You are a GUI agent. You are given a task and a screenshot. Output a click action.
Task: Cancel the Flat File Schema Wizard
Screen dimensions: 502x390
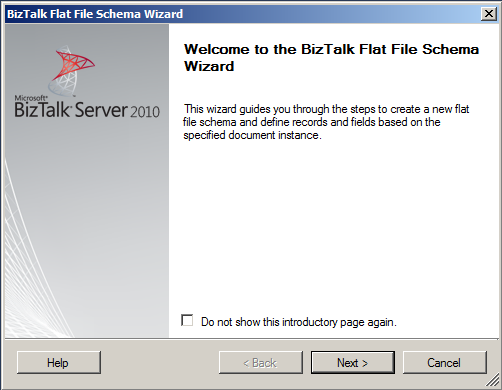point(444,362)
